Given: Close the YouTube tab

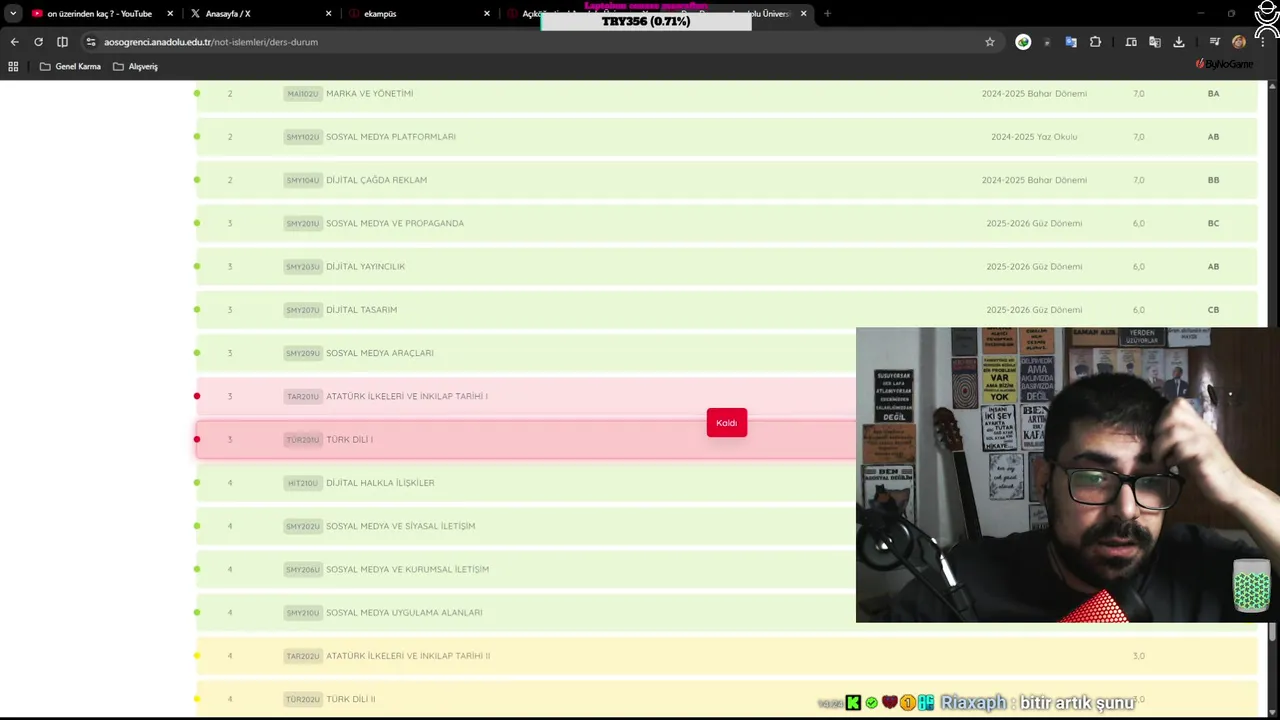Looking at the screenshot, I should click(x=170, y=14).
